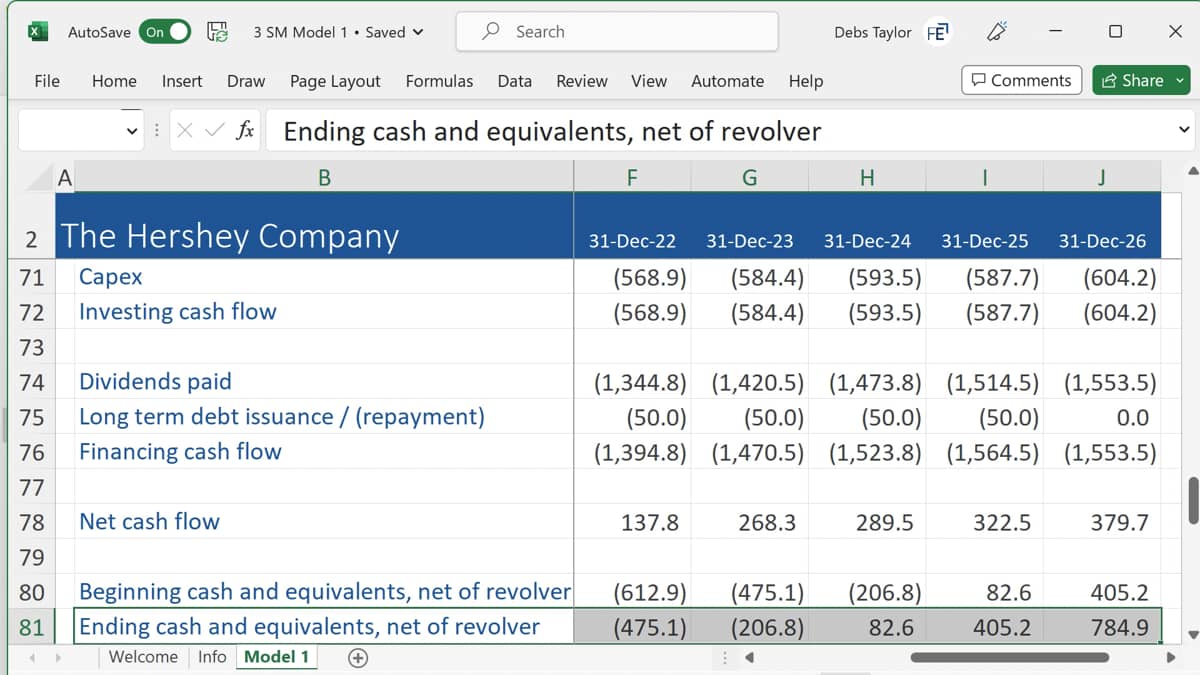The height and width of the screenshot is (675, 1200).
Task: Open the Info sheet tab
Action: [212, 657]
